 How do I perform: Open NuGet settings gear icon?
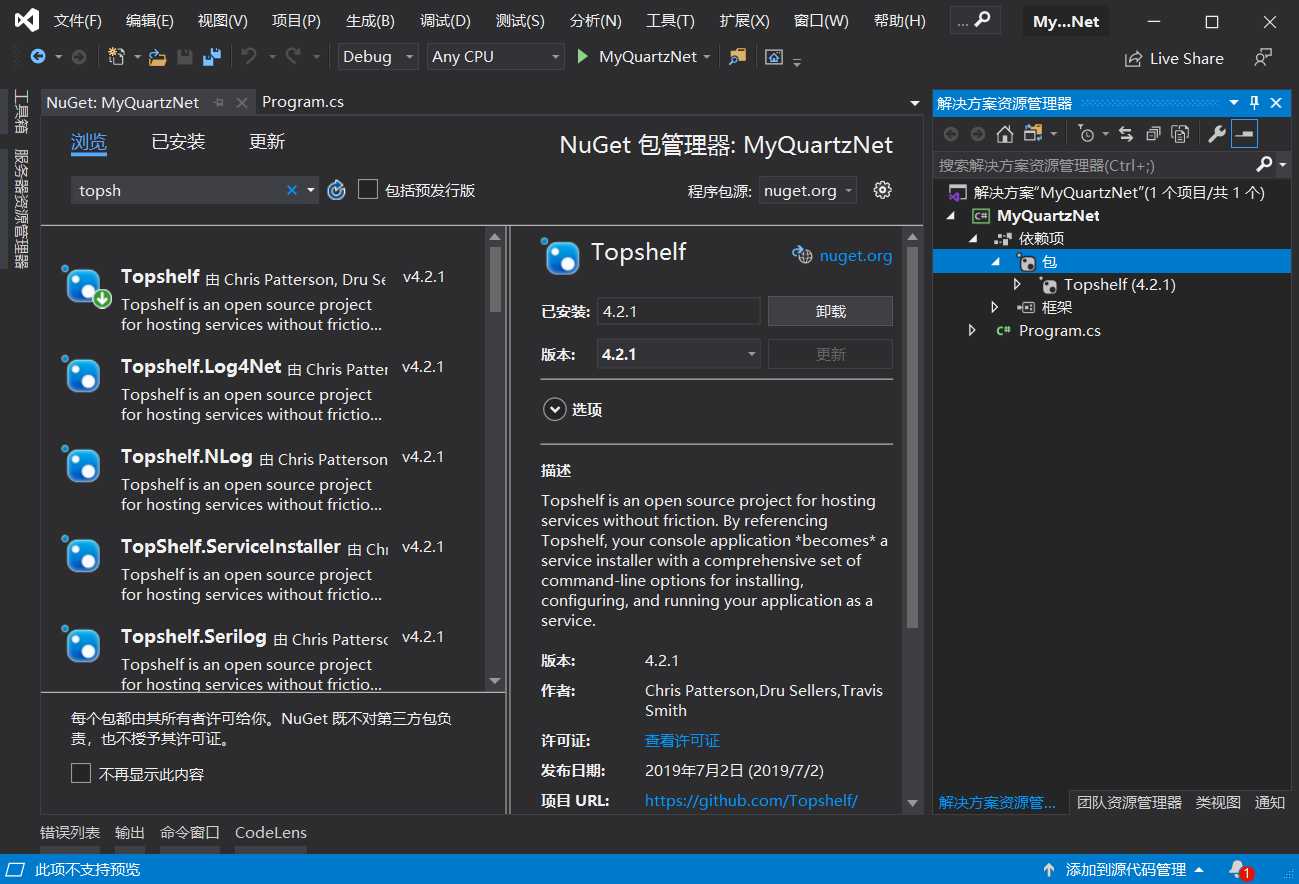tap(882, 190)
